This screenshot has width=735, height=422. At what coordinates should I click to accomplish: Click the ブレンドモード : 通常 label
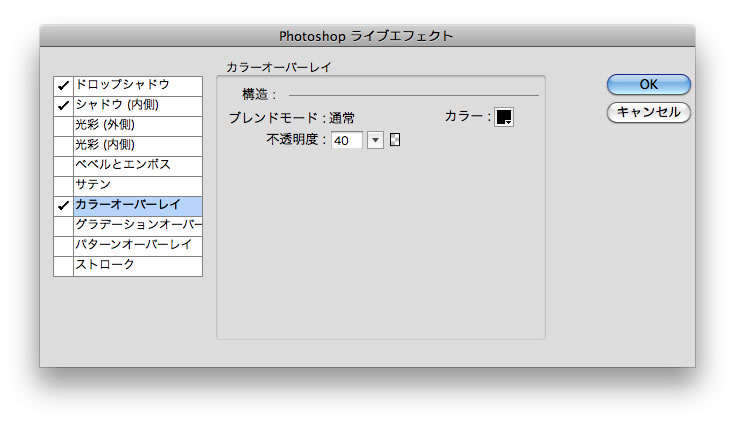point(292,118)
